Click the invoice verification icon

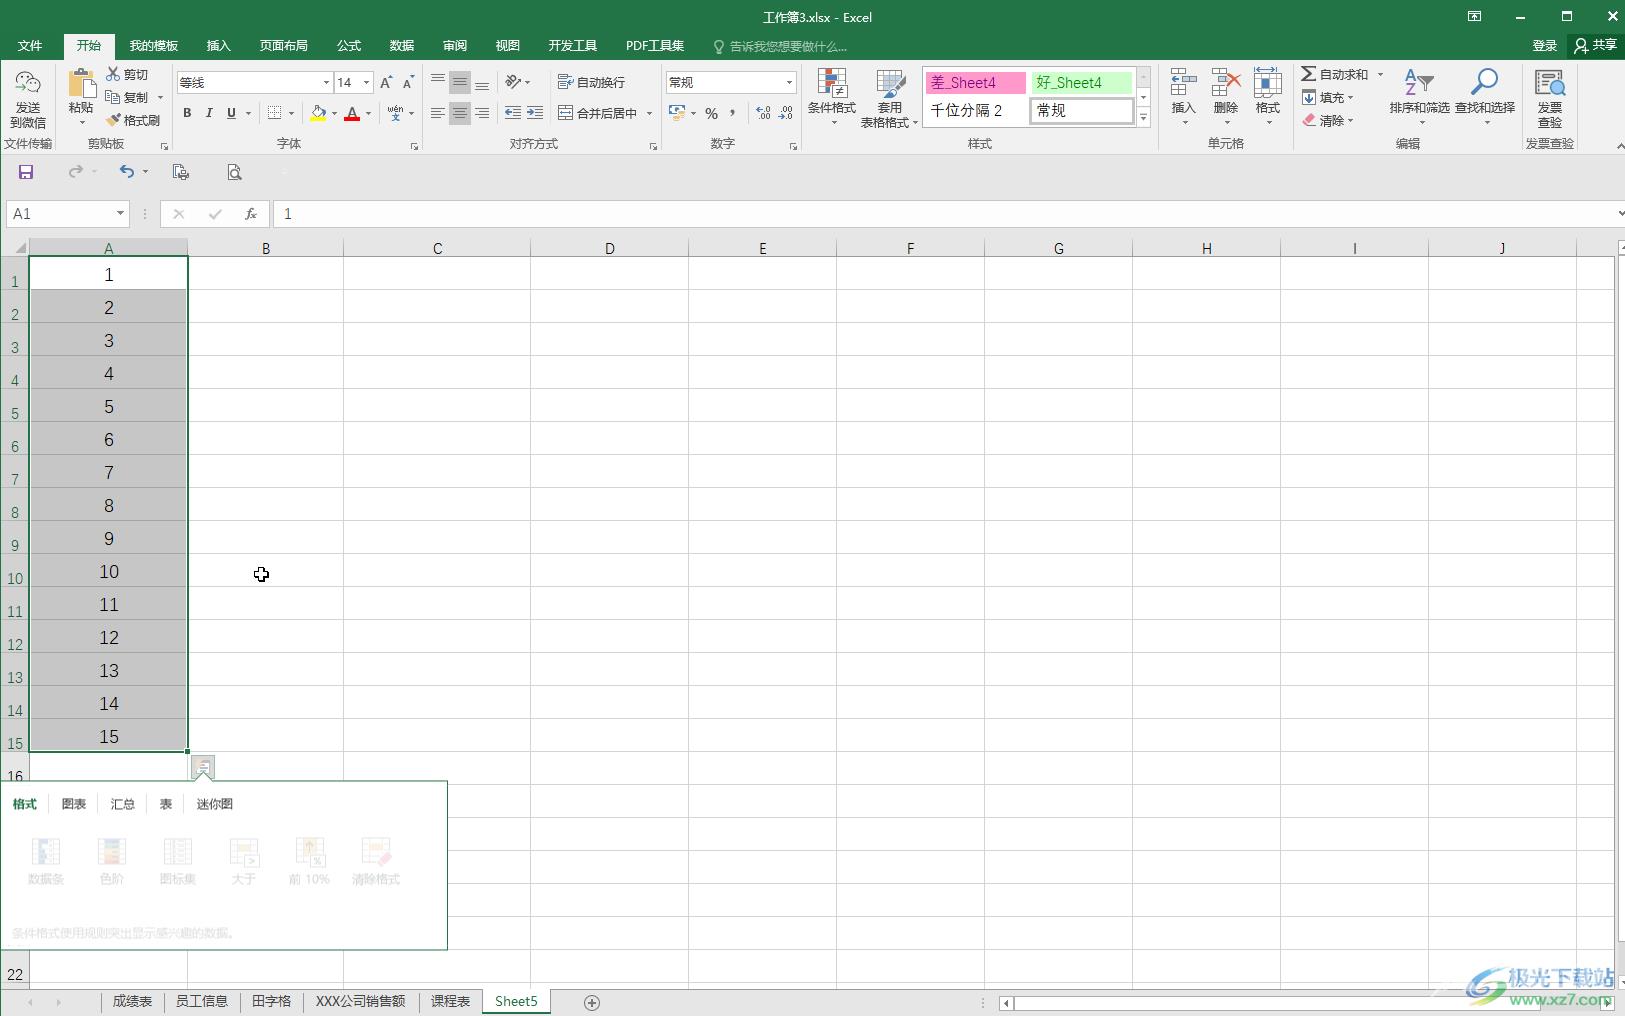[x=1550, y=84]
